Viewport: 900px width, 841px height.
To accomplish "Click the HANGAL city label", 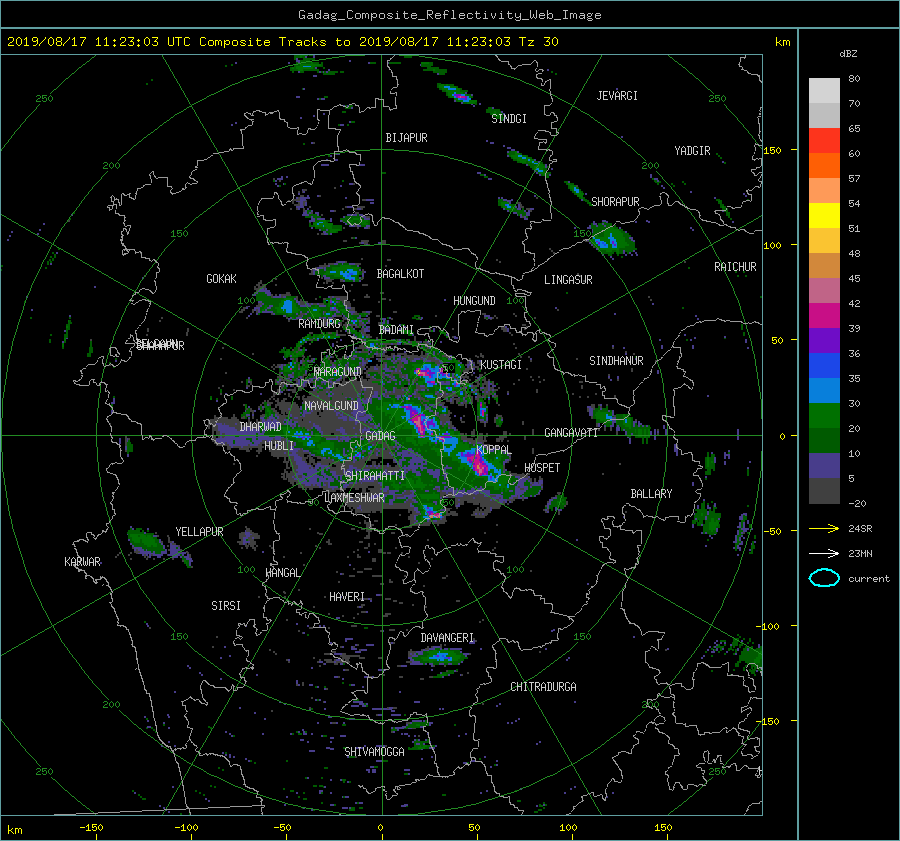I will (x=282, y=573).
